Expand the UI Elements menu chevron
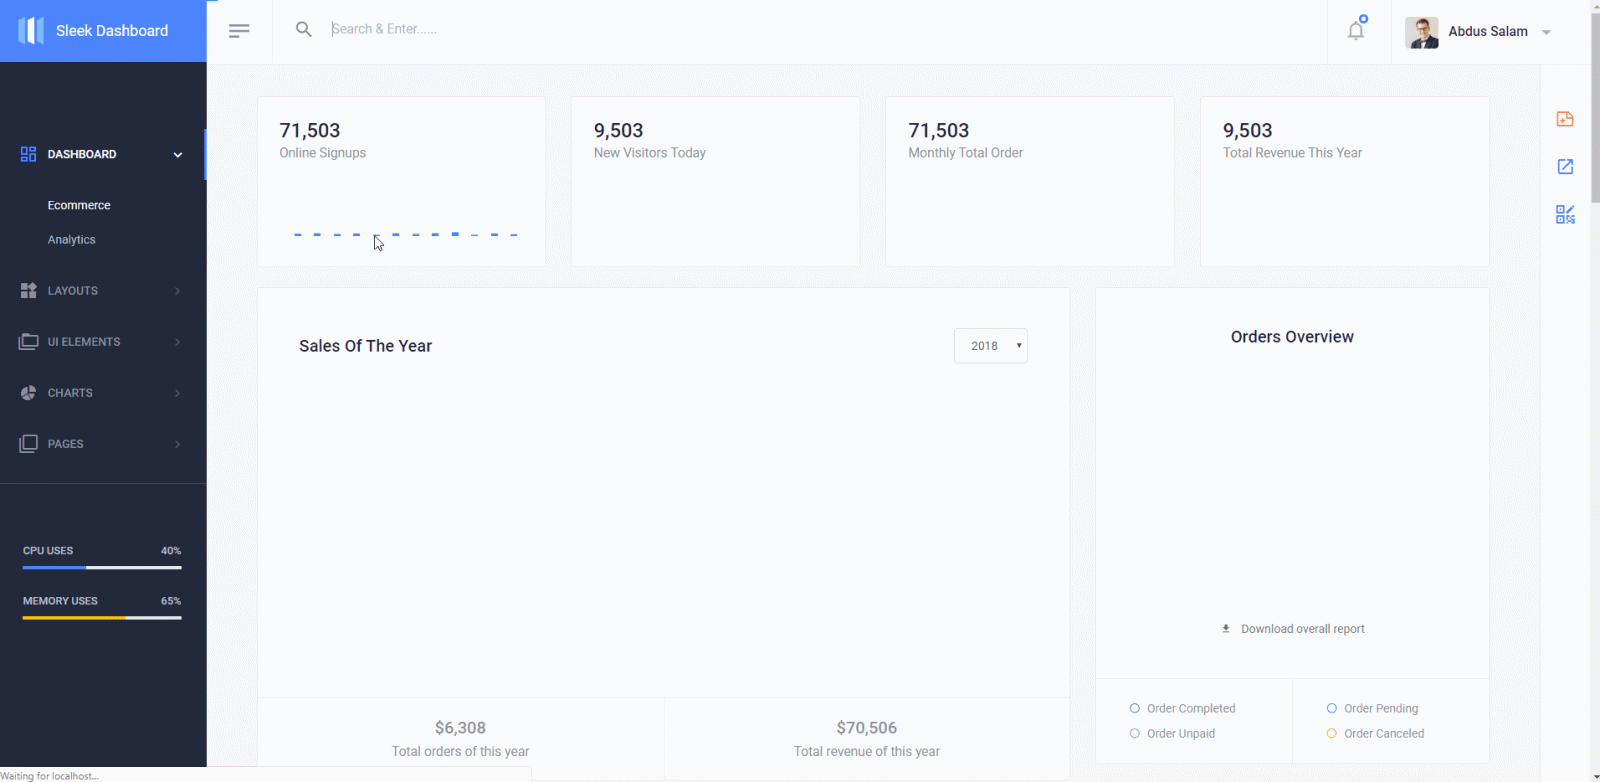Screen dimensions: 1600x782 tap(178, 342)
